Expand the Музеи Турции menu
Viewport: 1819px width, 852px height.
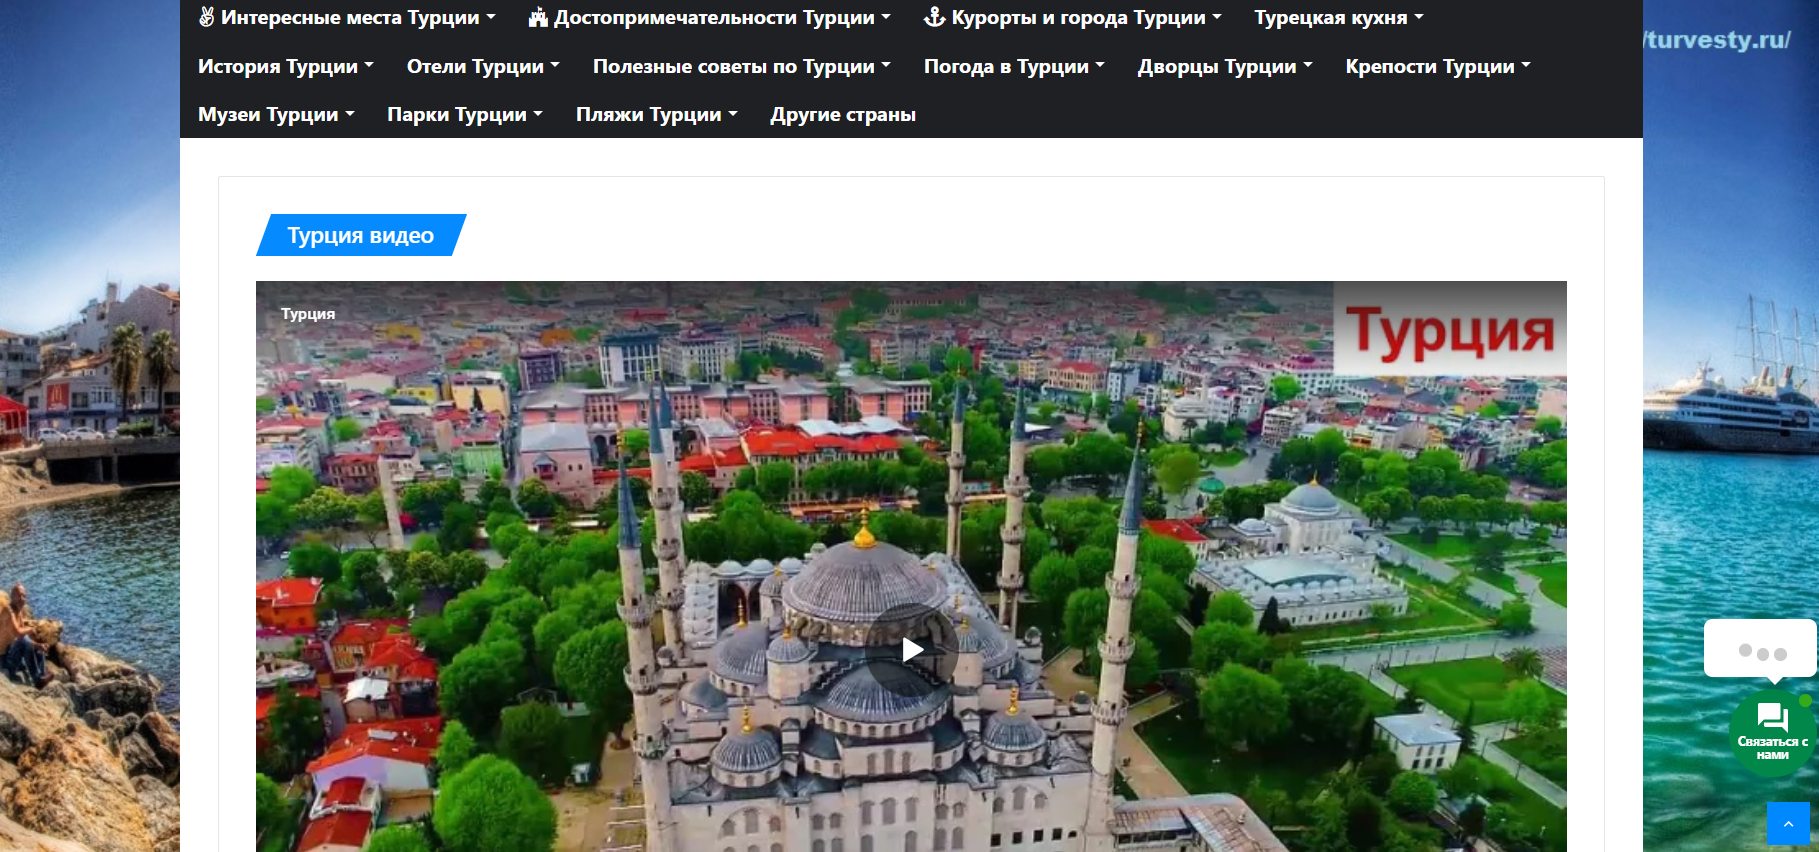tap(276, 115)
